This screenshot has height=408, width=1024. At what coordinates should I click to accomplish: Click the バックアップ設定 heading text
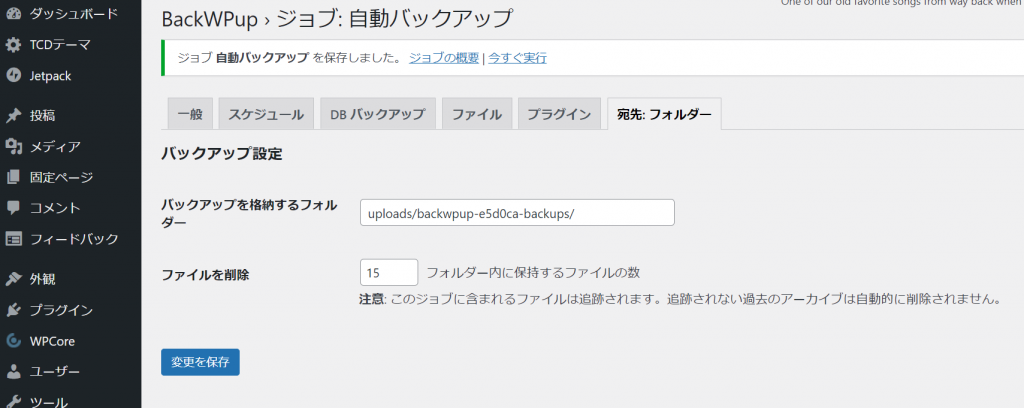pos(221,155)
